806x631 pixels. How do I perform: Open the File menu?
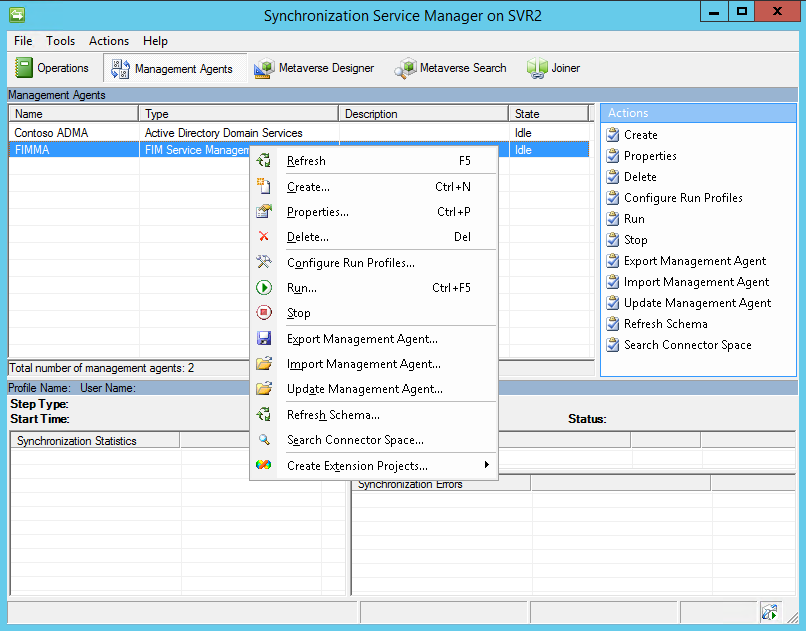click(x=23, y=41)
